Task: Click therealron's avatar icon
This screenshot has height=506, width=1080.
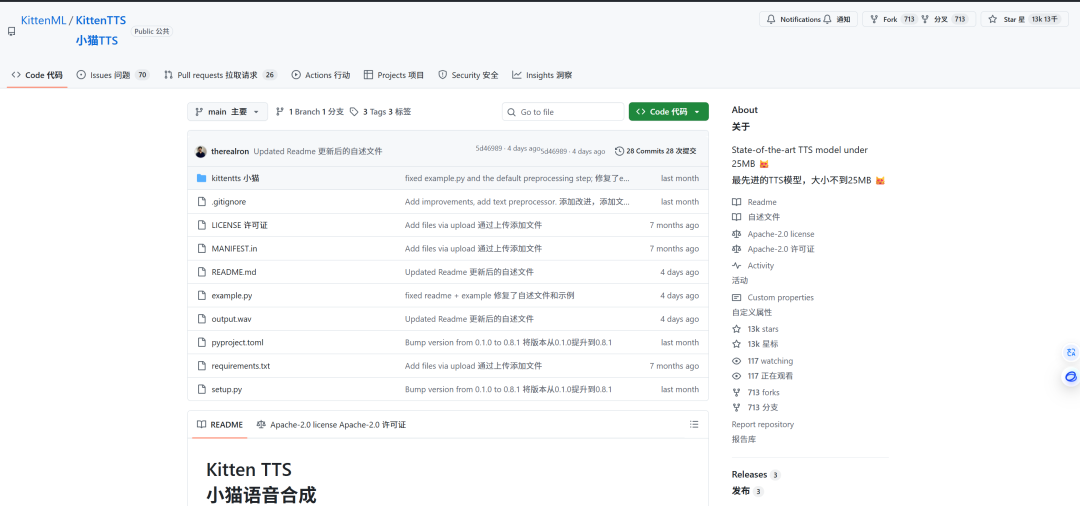Action: pyautogui.click(x=201, y=151)
